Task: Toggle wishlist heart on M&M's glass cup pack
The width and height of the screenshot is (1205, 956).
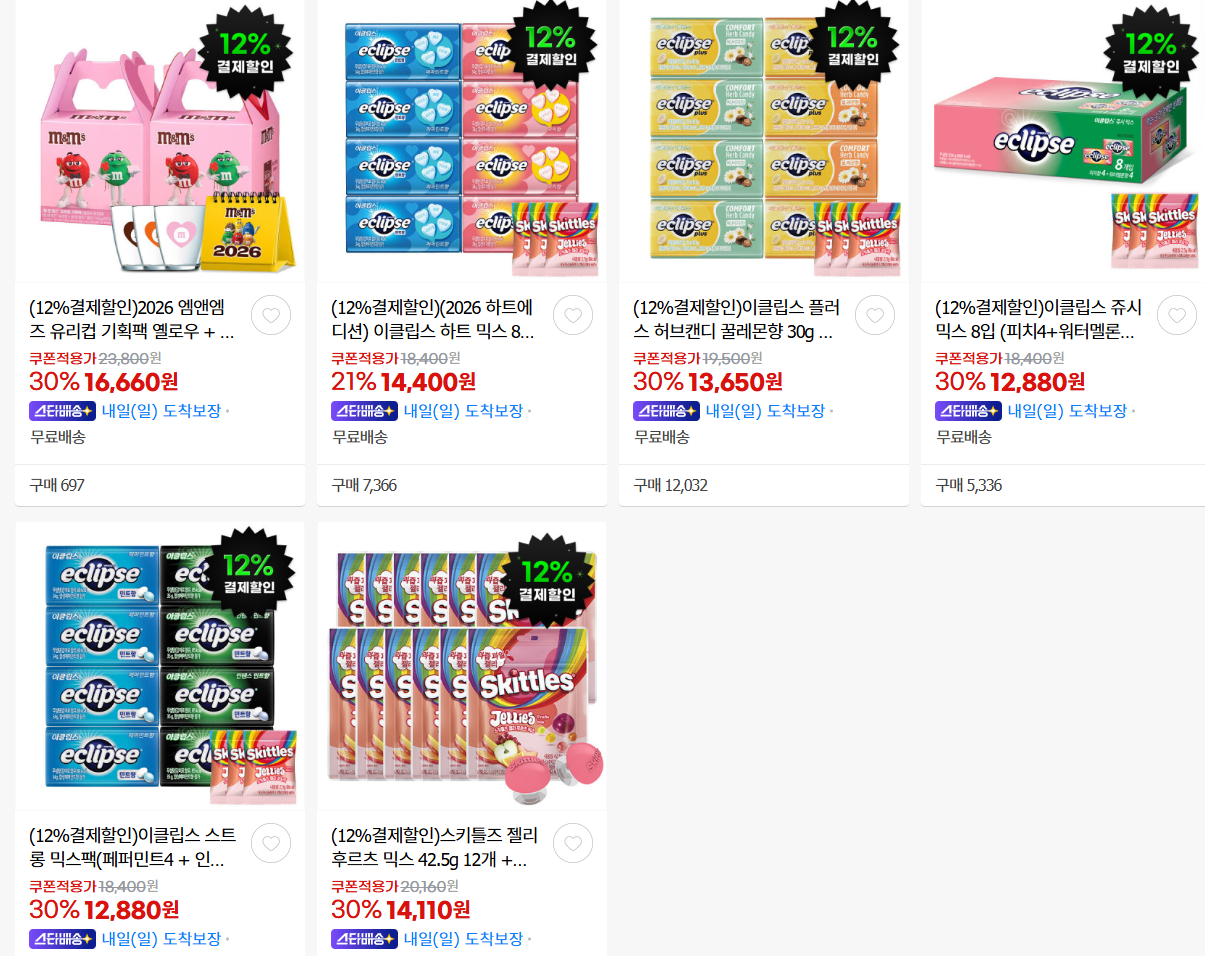Action: pyautogui.click(x=271, y=315)
